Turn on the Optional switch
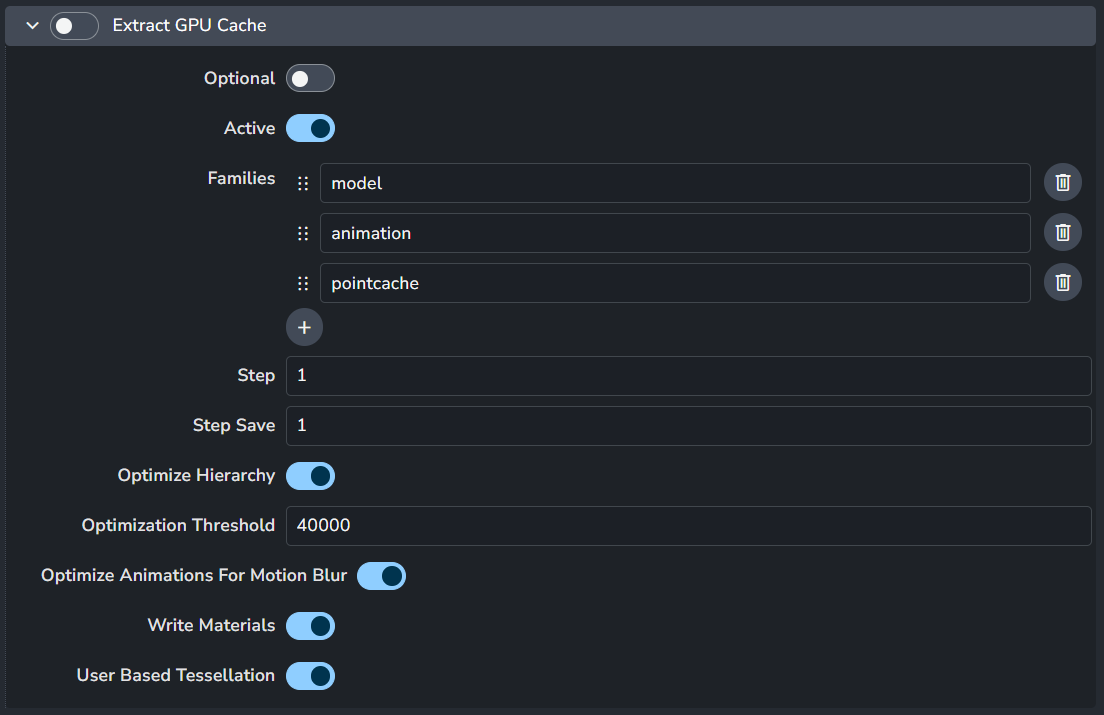The width and height of the screenshot is (1104, 715). (310, 78)
